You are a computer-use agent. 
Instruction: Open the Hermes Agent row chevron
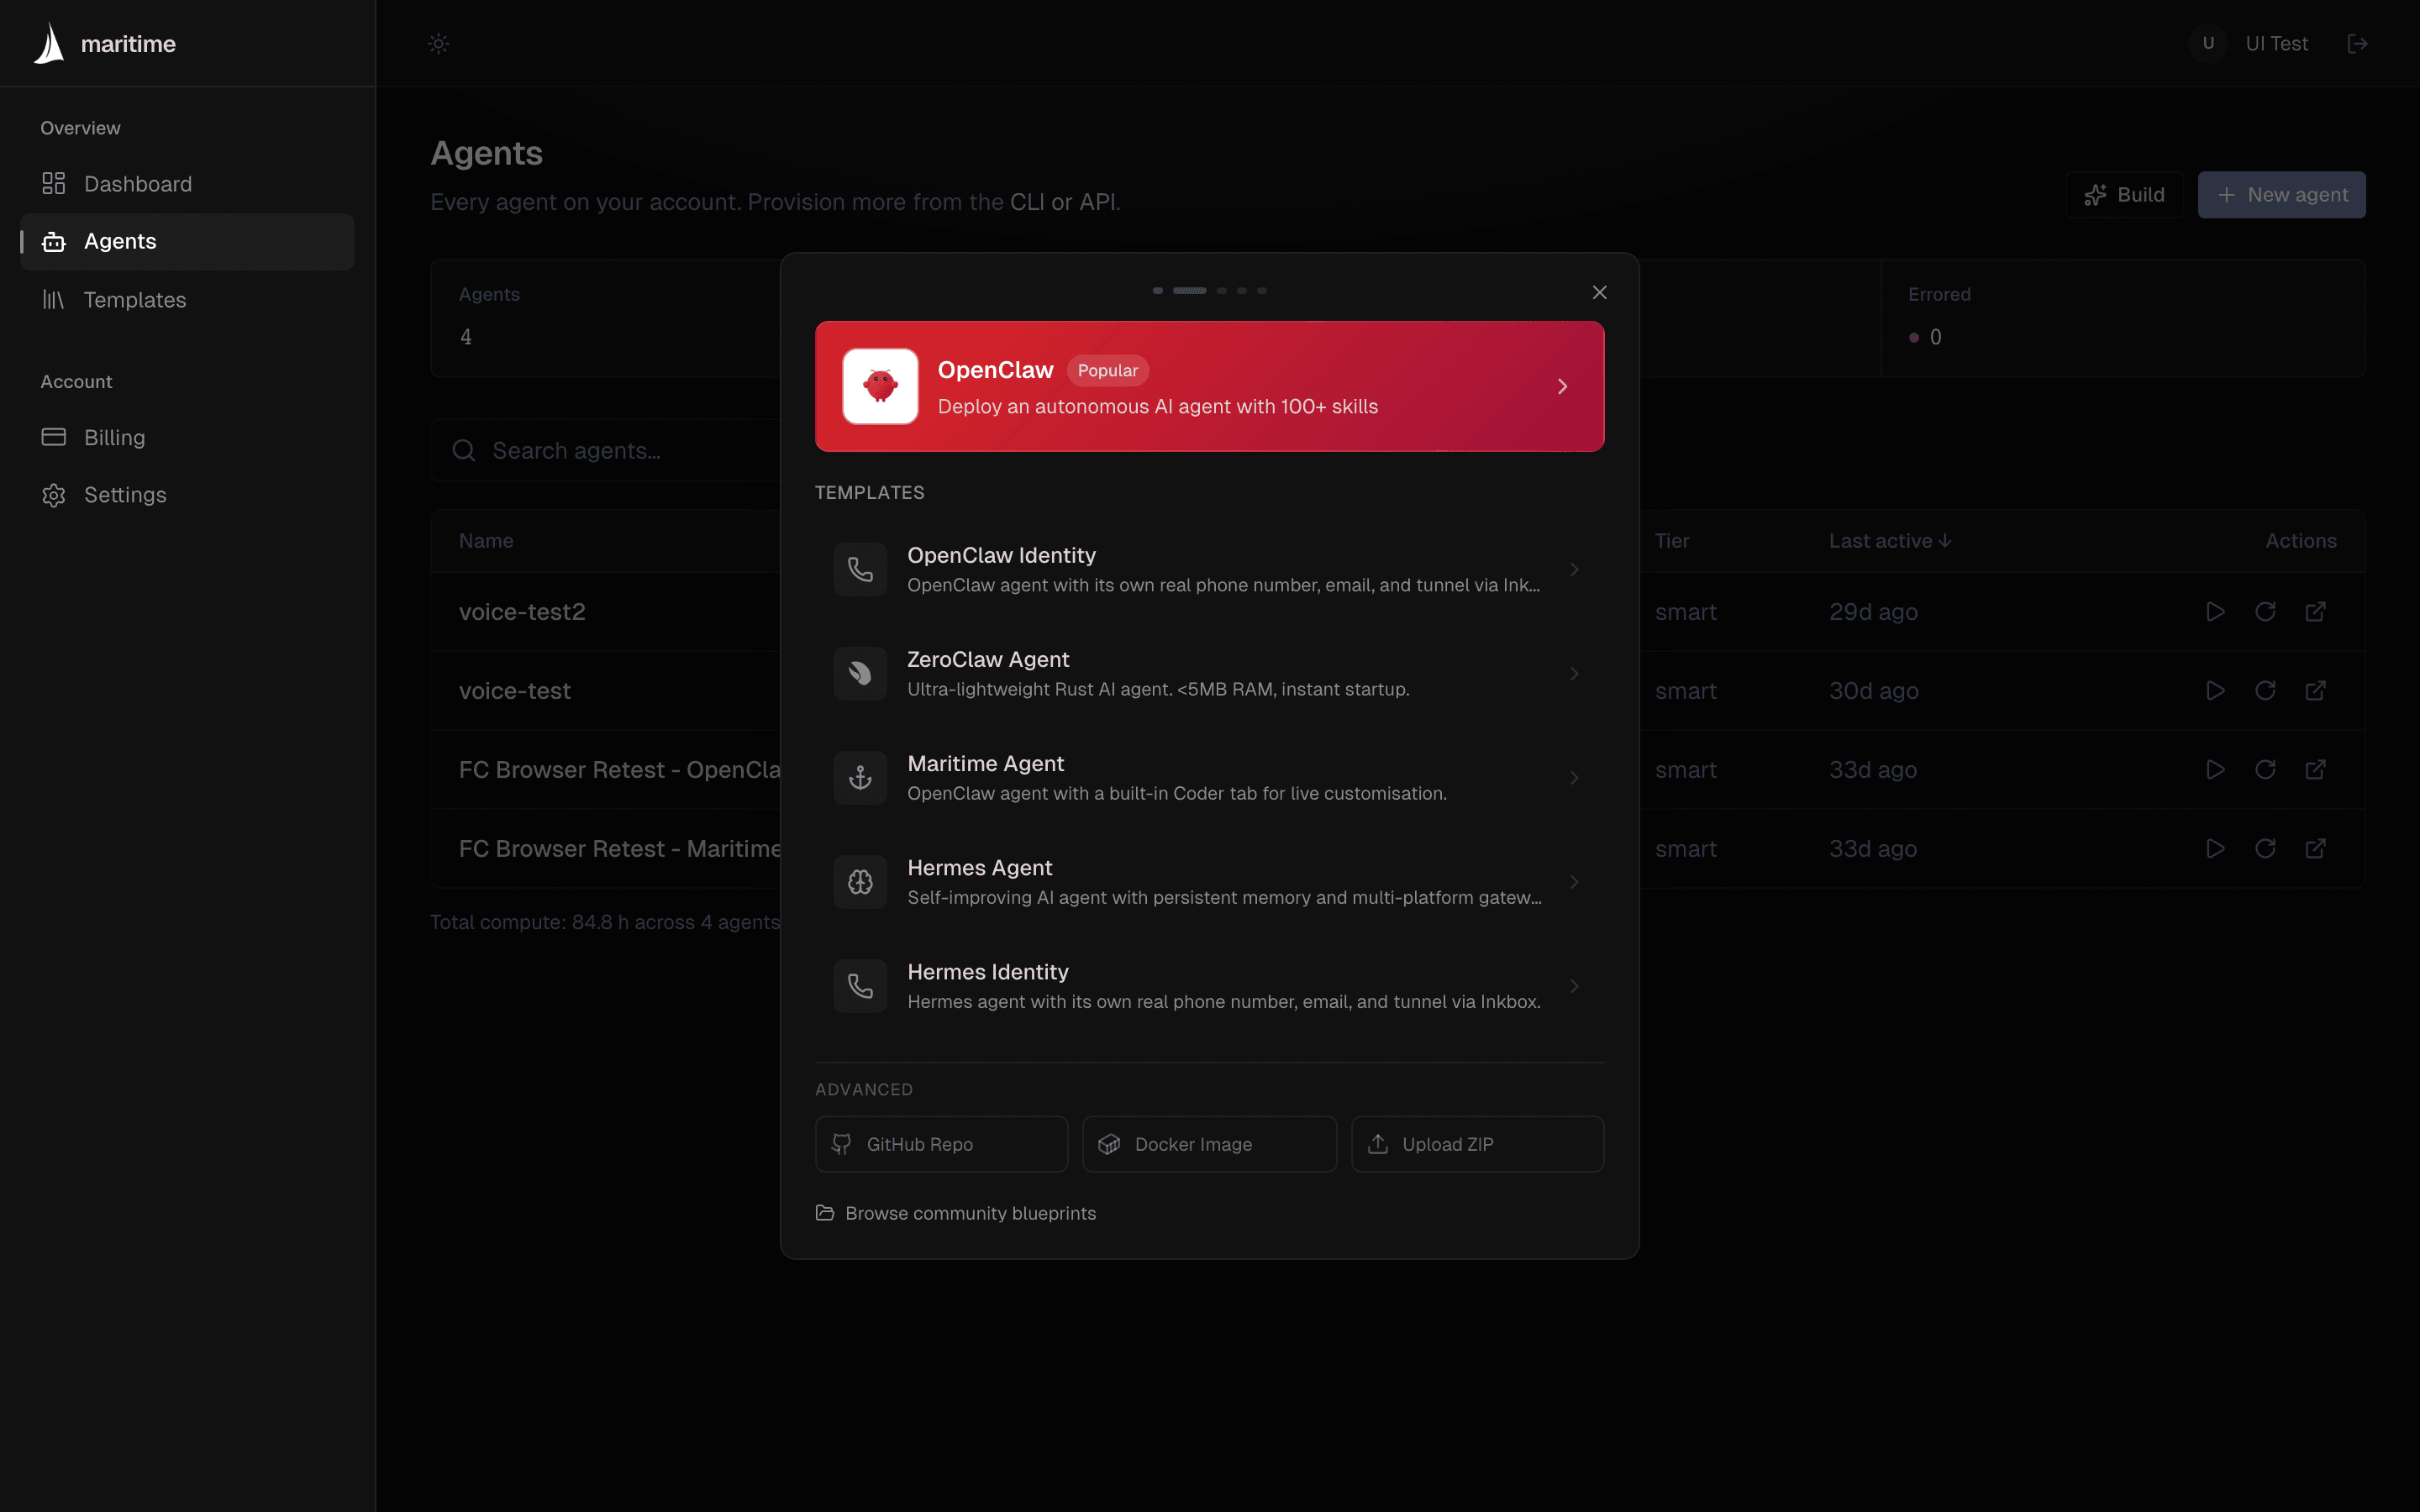pyautogui.click(x=1574, y=882)
